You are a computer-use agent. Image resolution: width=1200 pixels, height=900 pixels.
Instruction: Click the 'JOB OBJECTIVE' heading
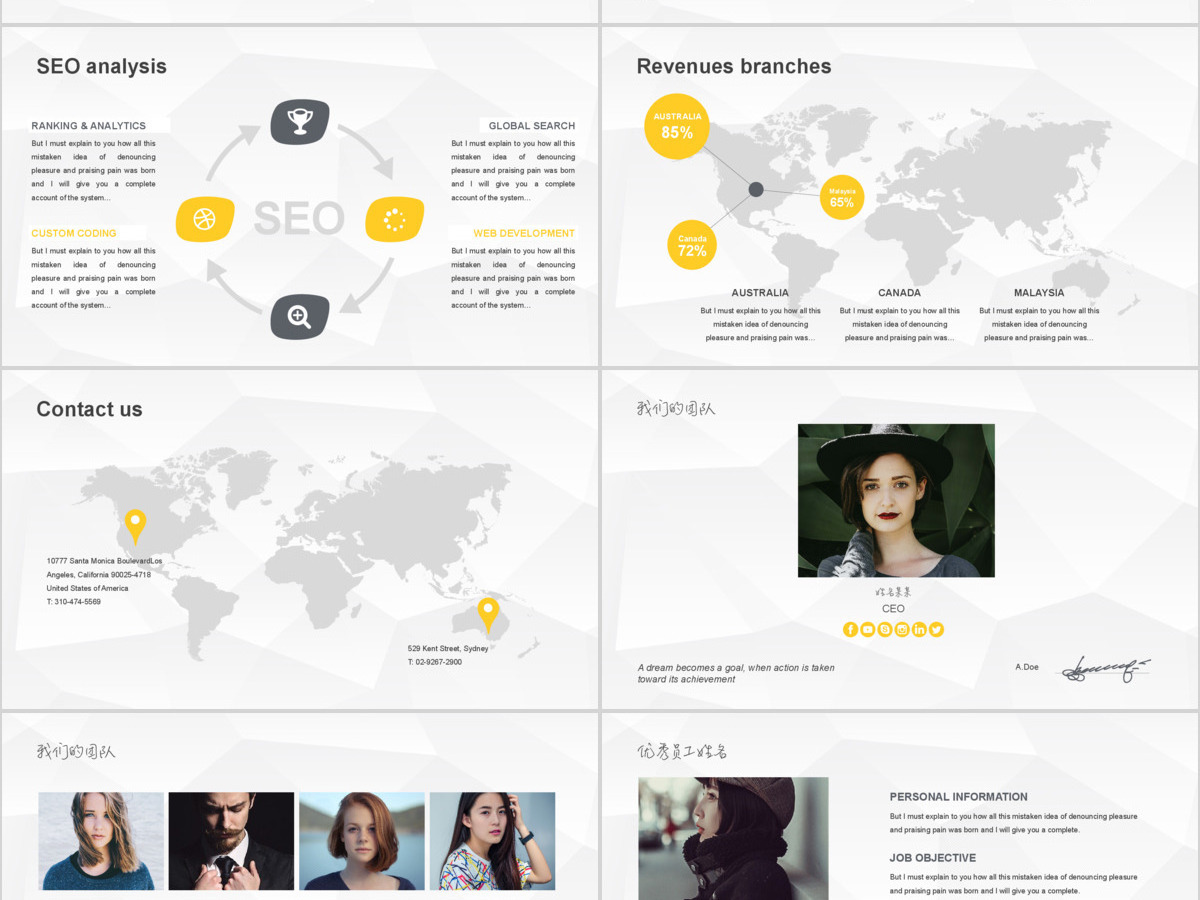pyautogui.click(x=933, y=858)
